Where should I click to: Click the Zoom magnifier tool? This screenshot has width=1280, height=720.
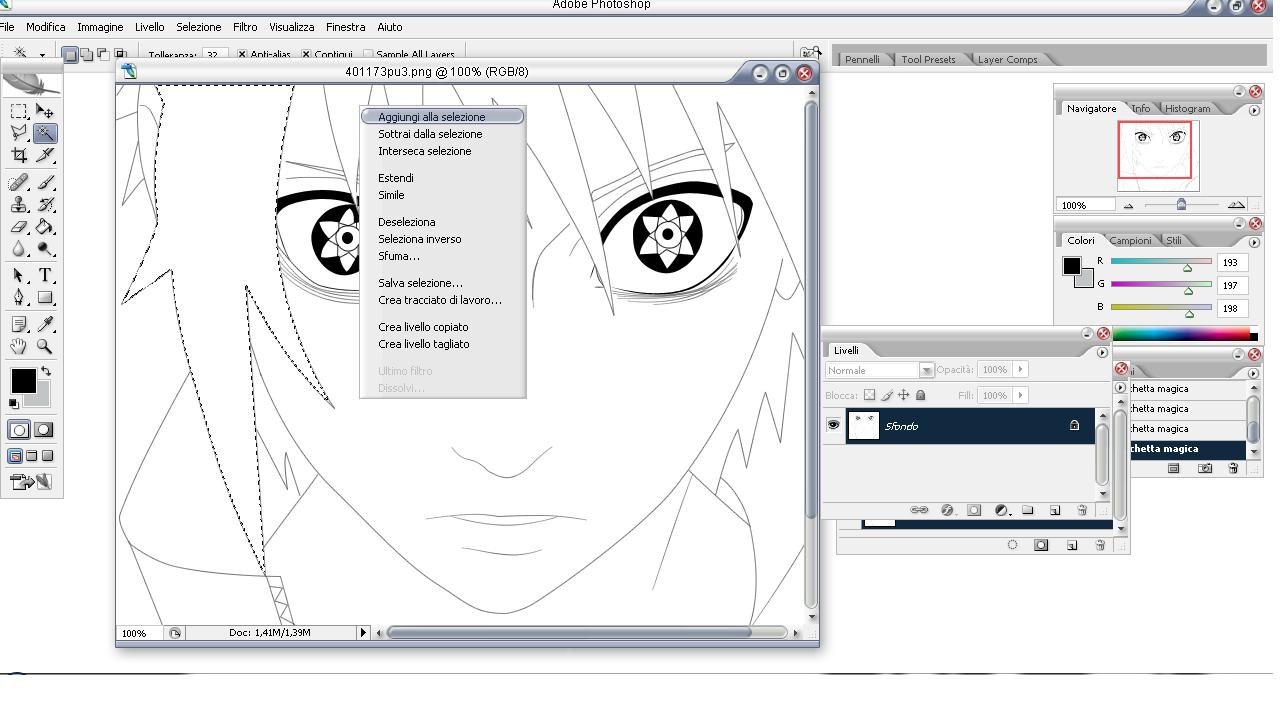(45, 346)
